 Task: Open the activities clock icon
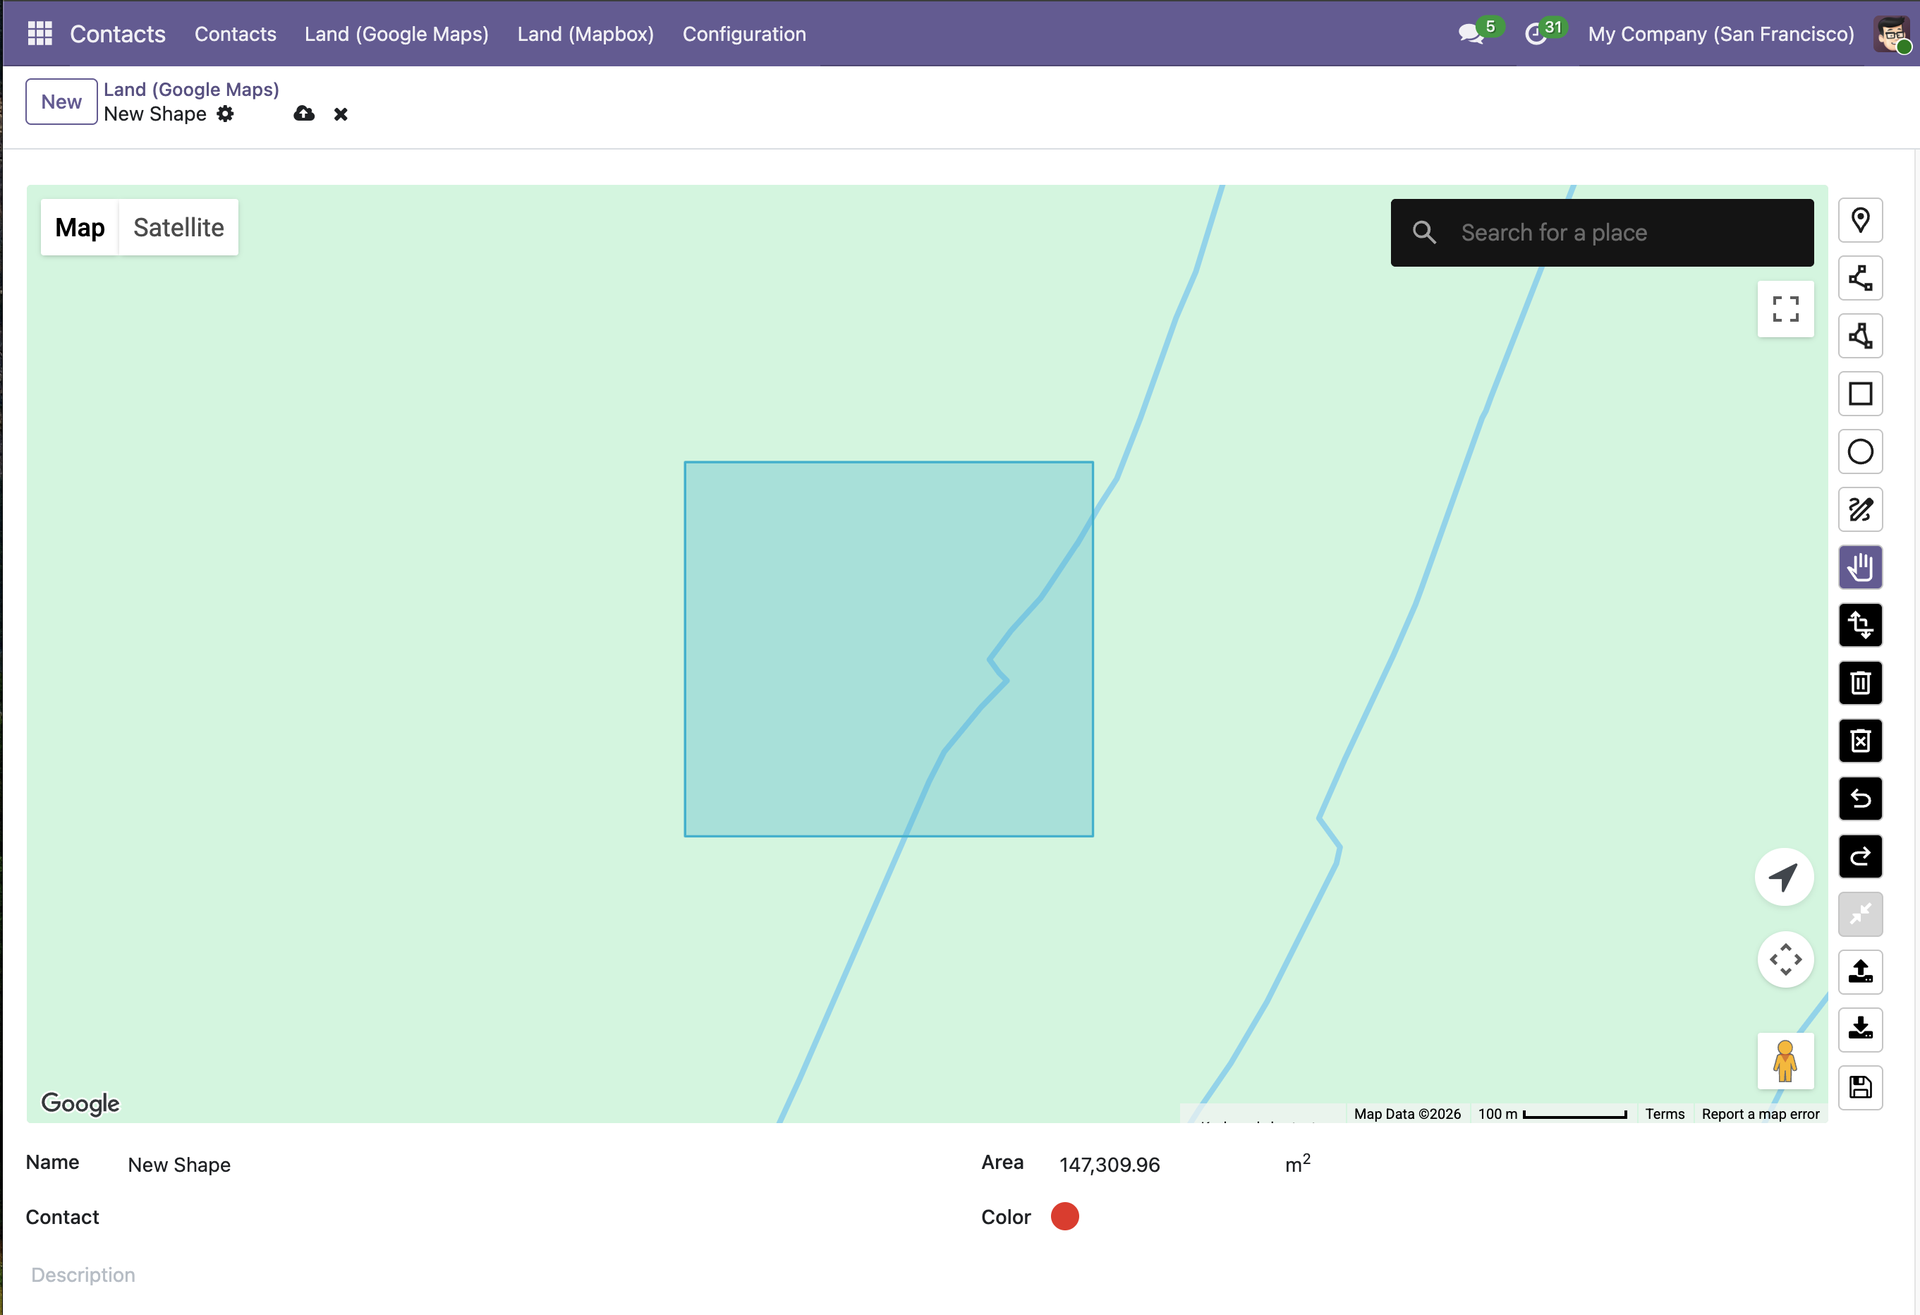click(x=1535, y=34)
